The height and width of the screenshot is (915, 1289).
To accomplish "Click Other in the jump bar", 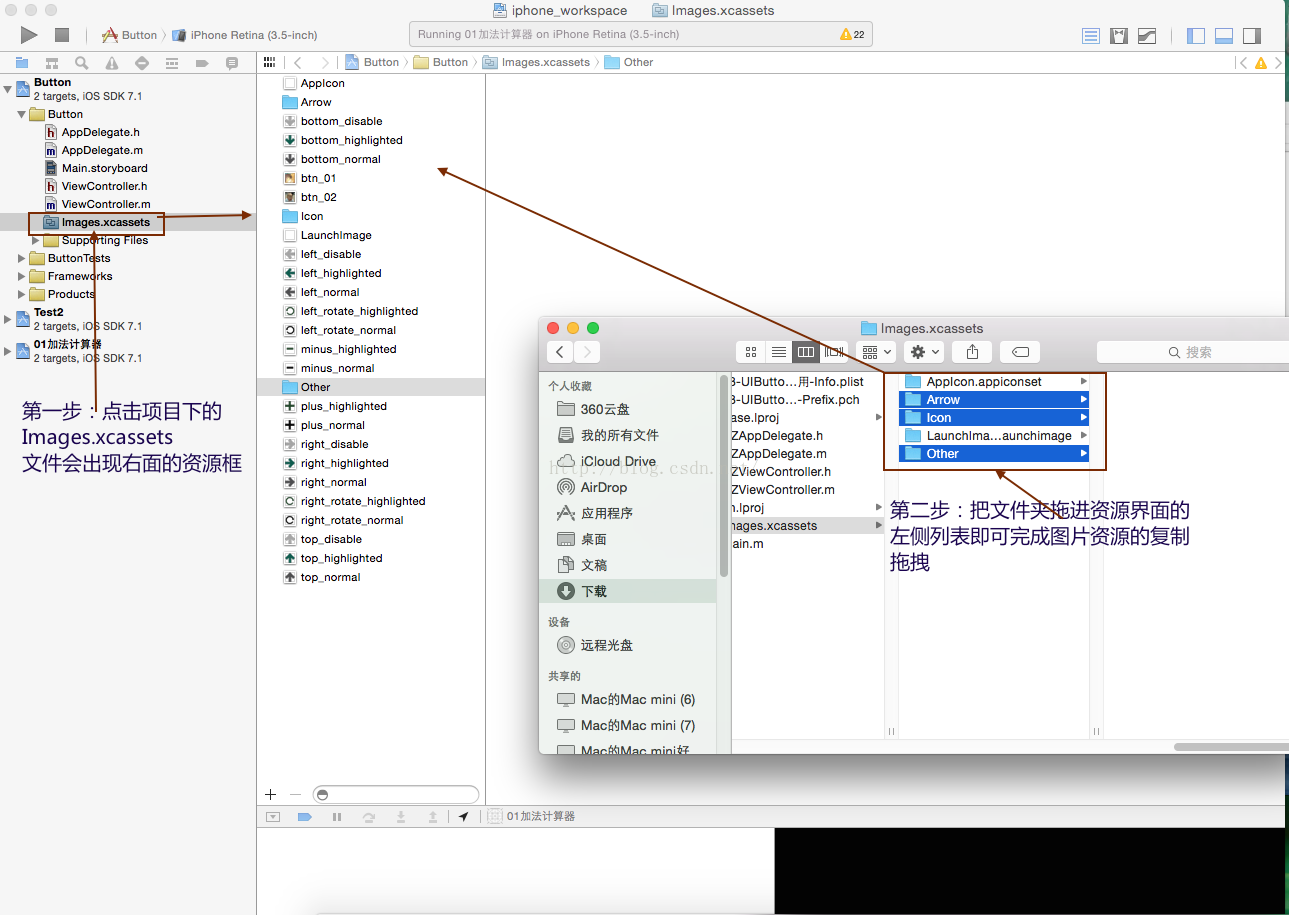I will (630, 62).
